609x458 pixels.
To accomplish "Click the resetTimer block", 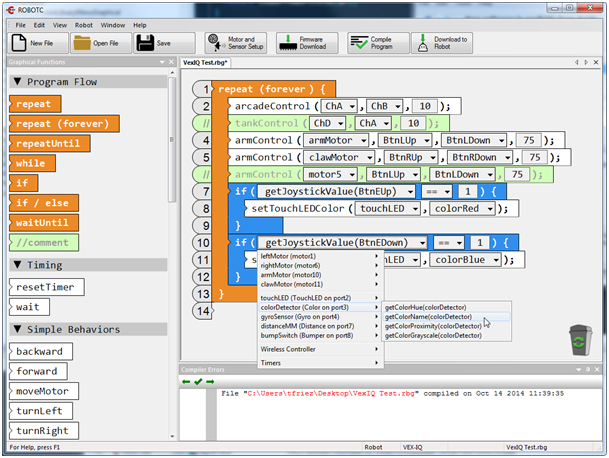I will click(47, 287).
